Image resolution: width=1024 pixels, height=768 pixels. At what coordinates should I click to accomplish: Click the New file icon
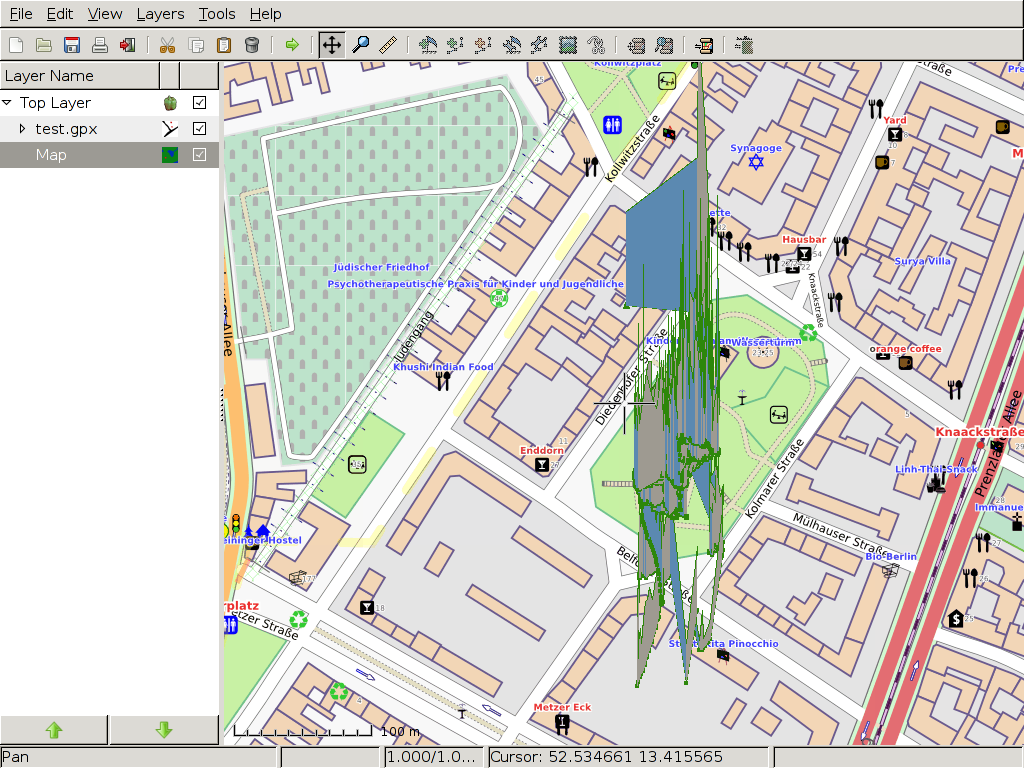tap(15, 45)
